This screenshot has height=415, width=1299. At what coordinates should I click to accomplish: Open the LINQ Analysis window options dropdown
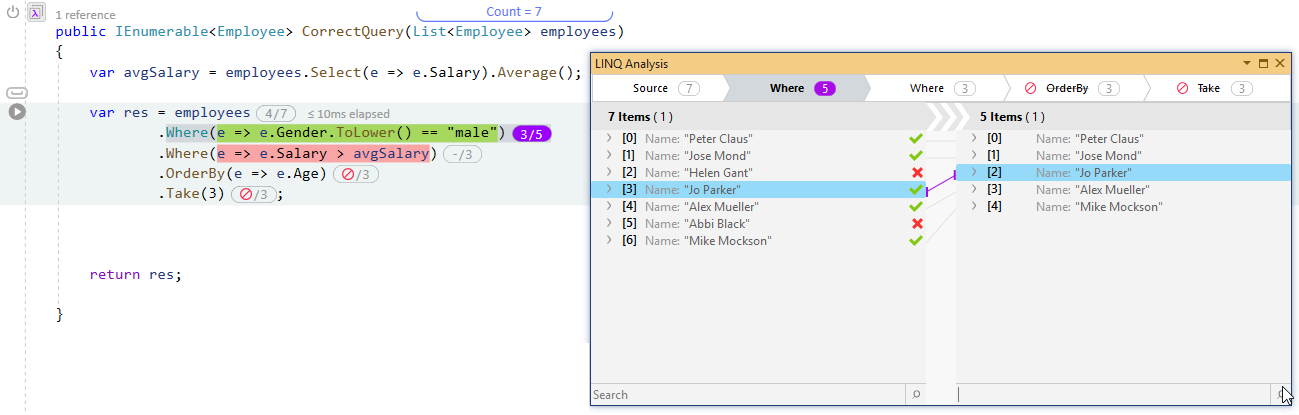(x=1246, y=63)
